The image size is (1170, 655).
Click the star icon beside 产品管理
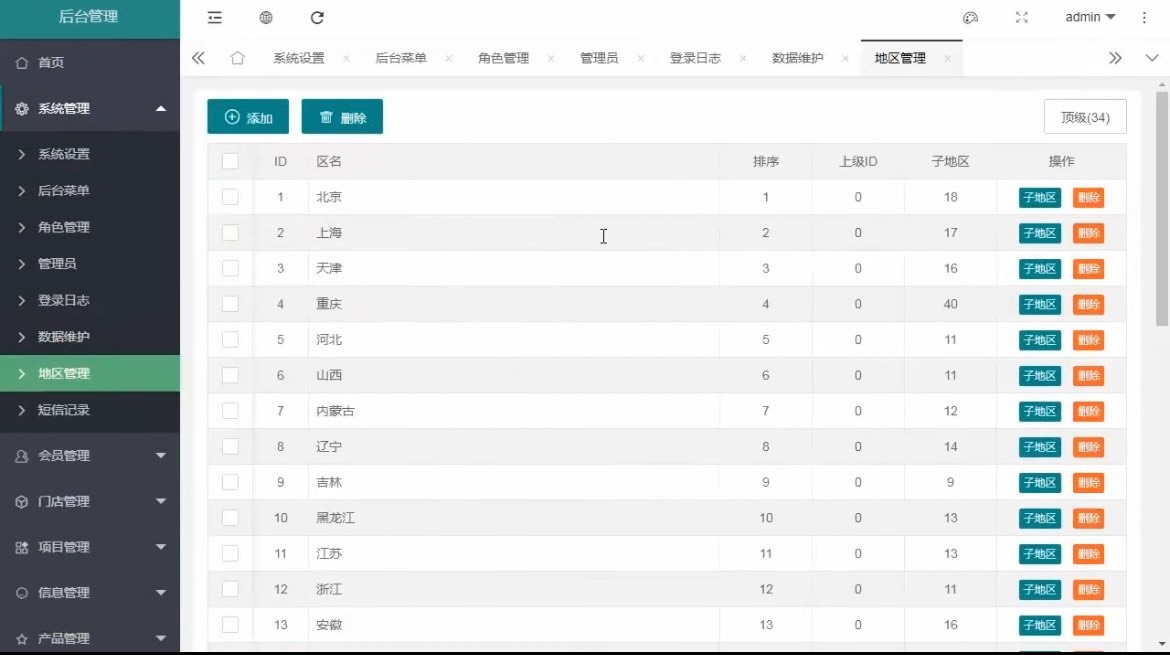coord(22,639)
